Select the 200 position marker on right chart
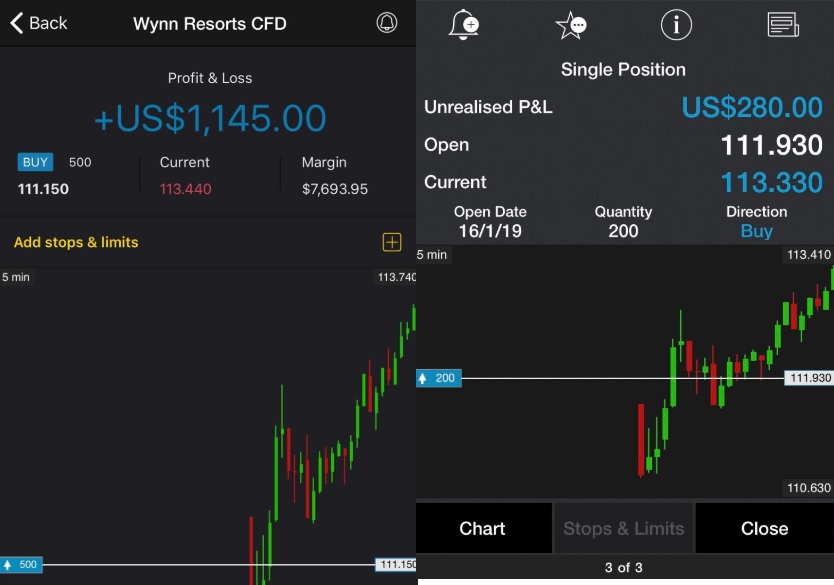The height and width of the screenshot is (585, 834). (x=439, y=378)
